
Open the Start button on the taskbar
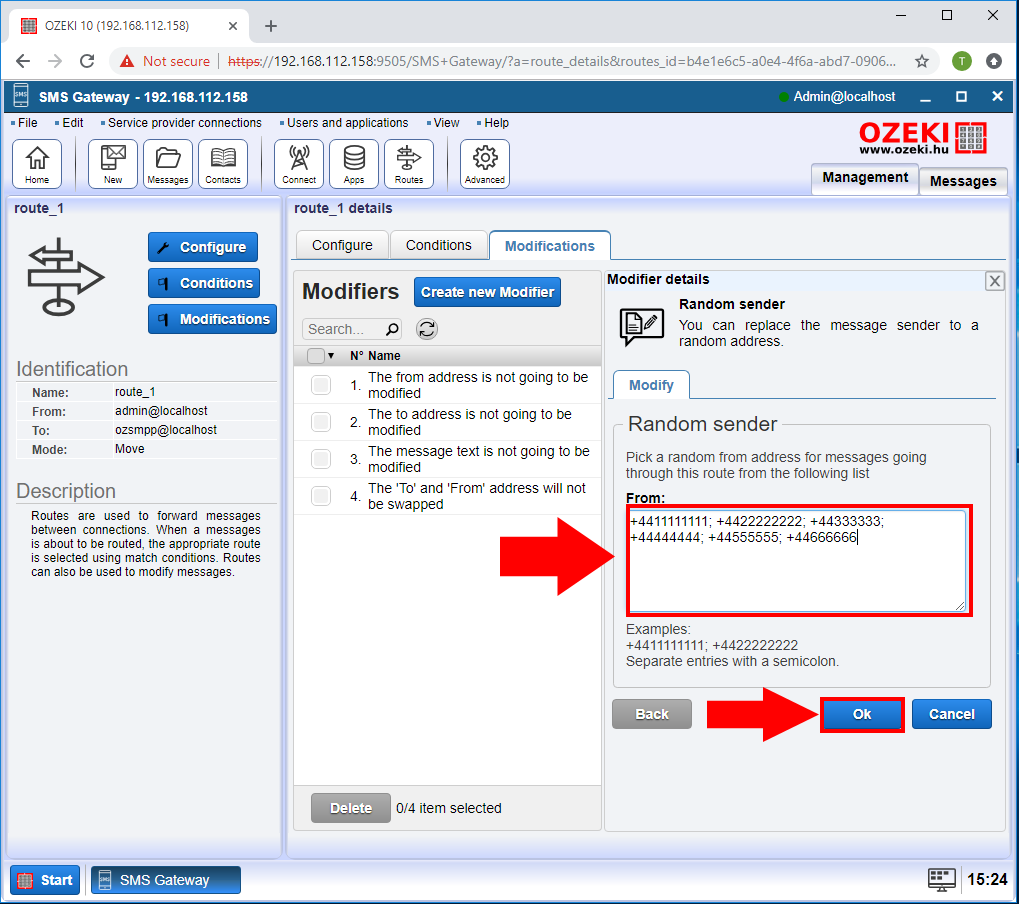45,880
